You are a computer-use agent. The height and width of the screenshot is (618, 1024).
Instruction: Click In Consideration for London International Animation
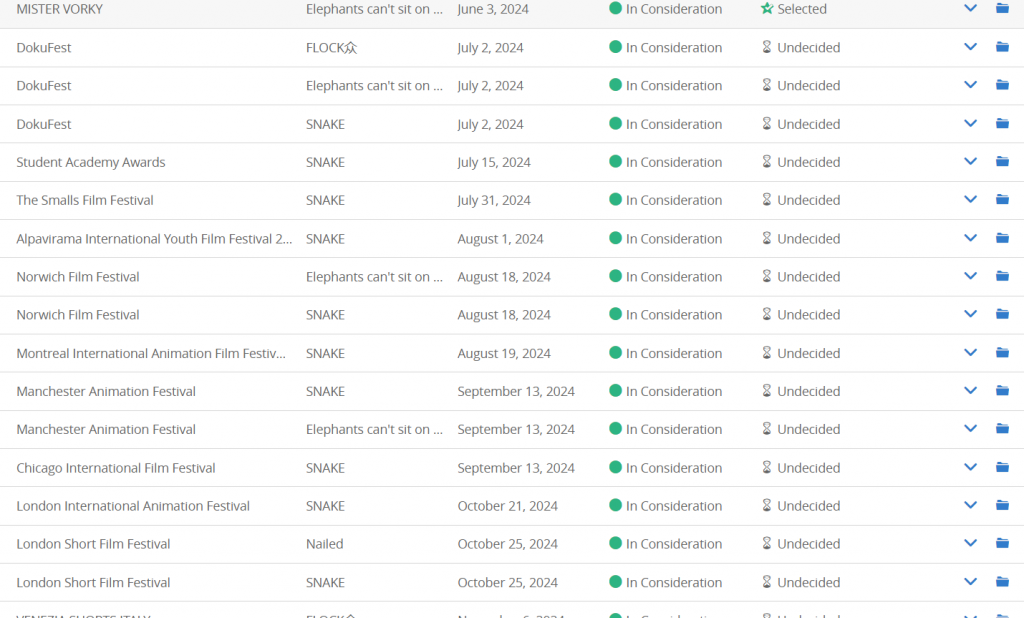coord(674,506)
